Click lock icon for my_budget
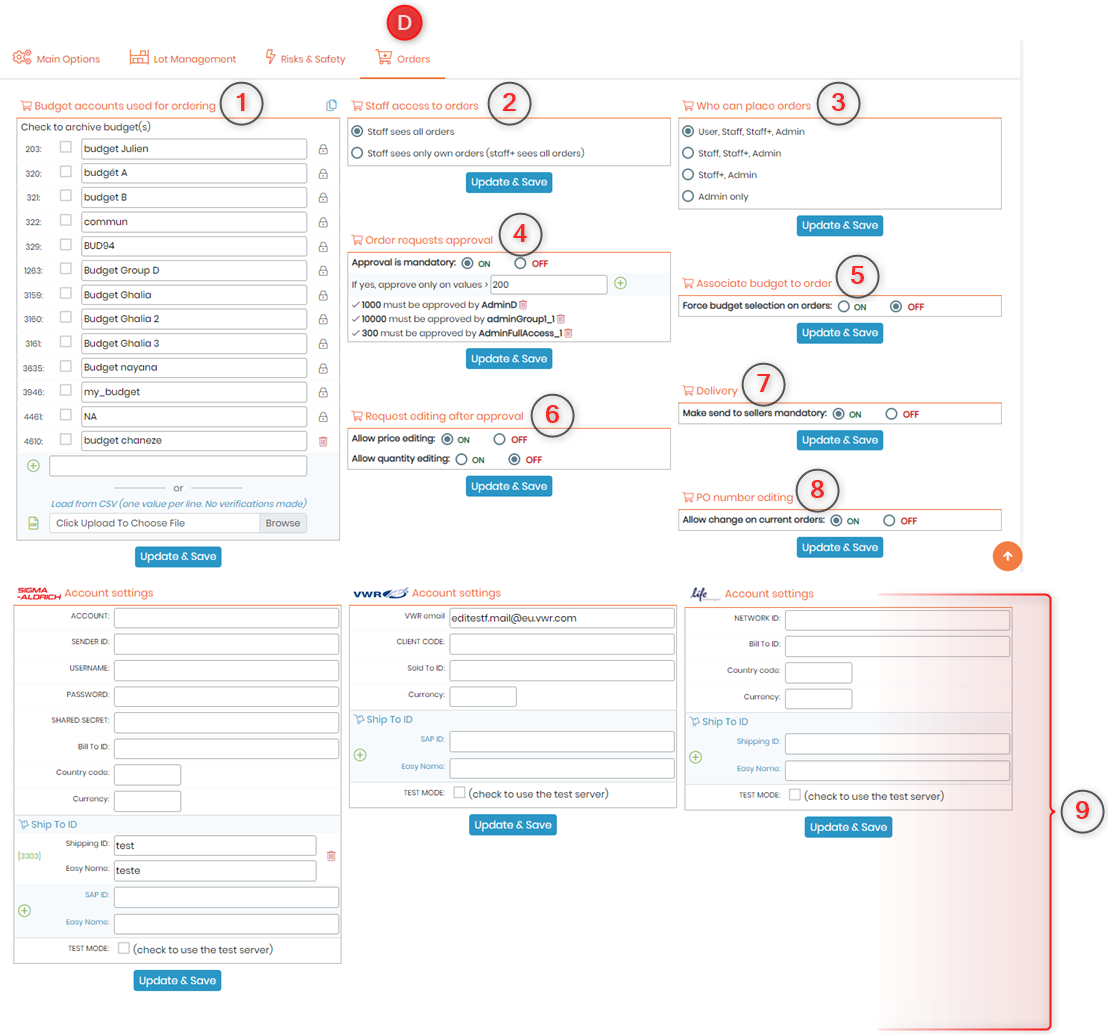Viewport: 1108px width, 1034px height. pyautogui.click(x=323, y=392)
